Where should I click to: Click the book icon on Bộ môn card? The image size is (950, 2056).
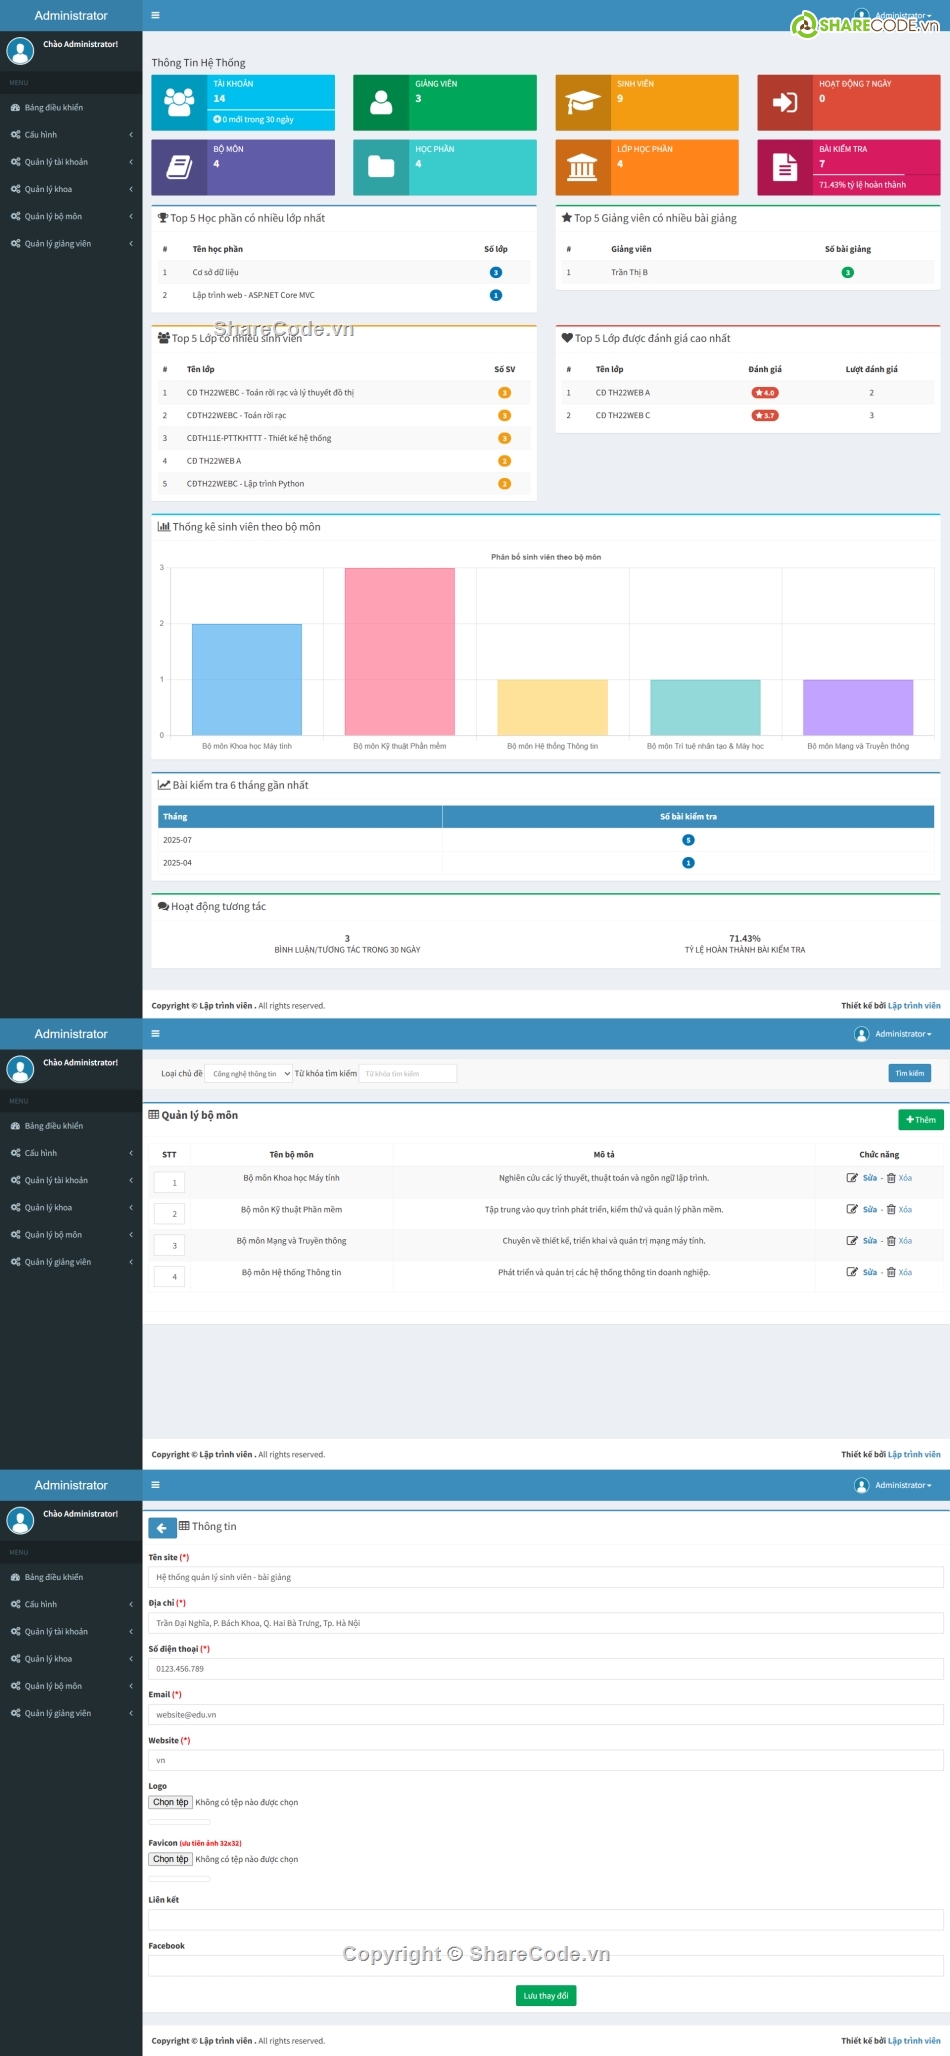coord(179,167)
